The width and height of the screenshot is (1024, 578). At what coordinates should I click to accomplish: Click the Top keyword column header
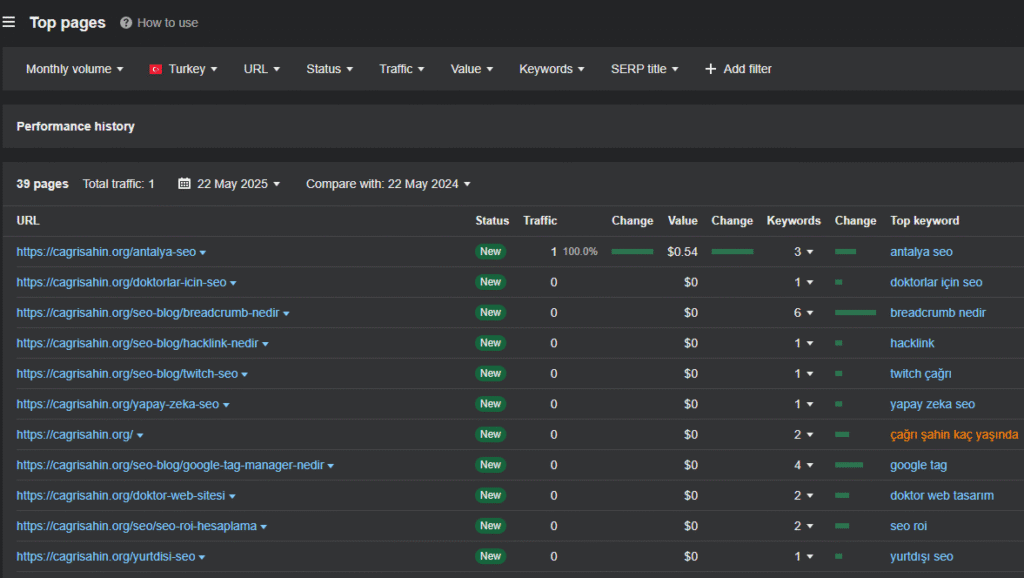coord(925,221)
